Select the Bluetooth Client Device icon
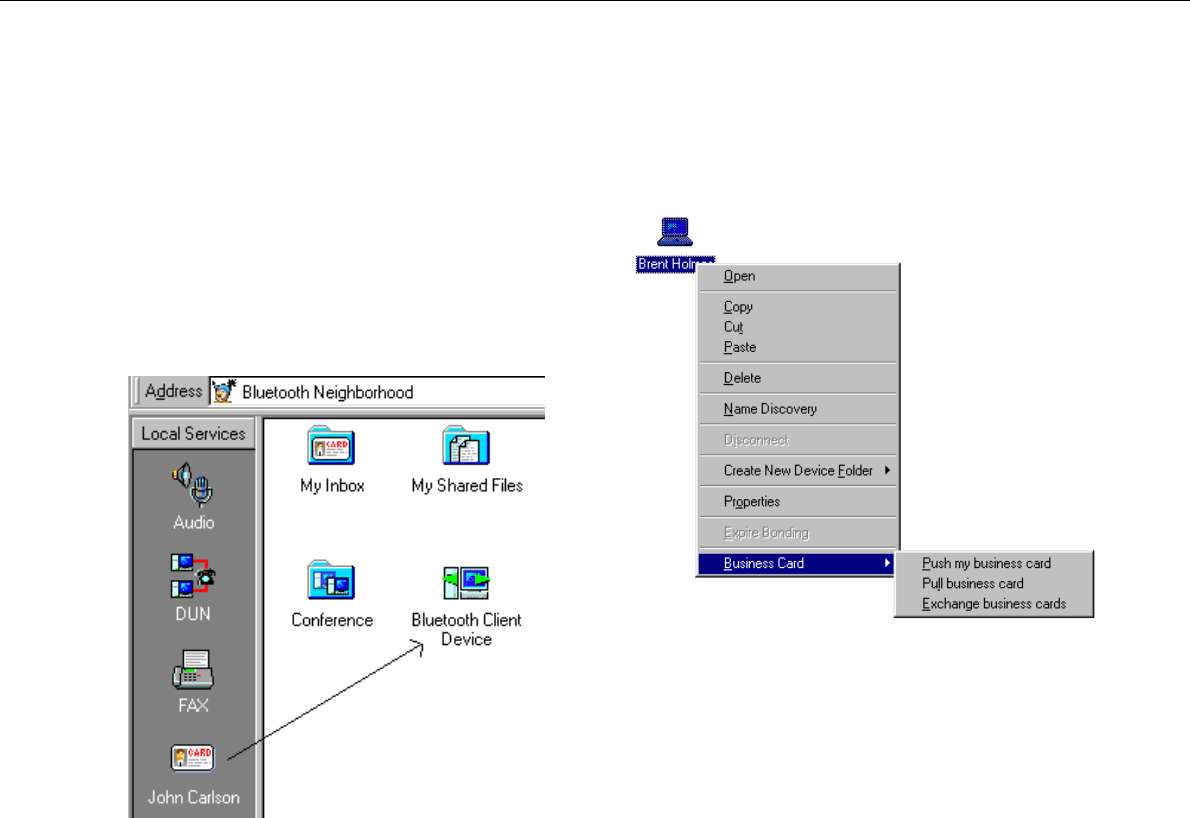 pyautogui.click(x=466, y=582)
